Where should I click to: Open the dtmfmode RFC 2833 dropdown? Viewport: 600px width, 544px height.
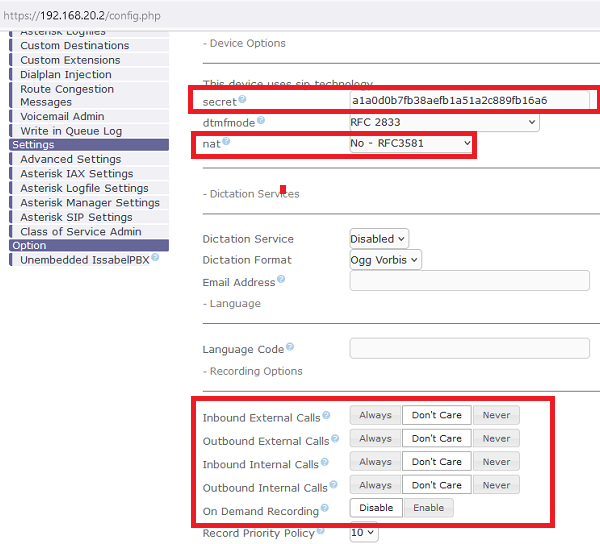click(443, 122)
